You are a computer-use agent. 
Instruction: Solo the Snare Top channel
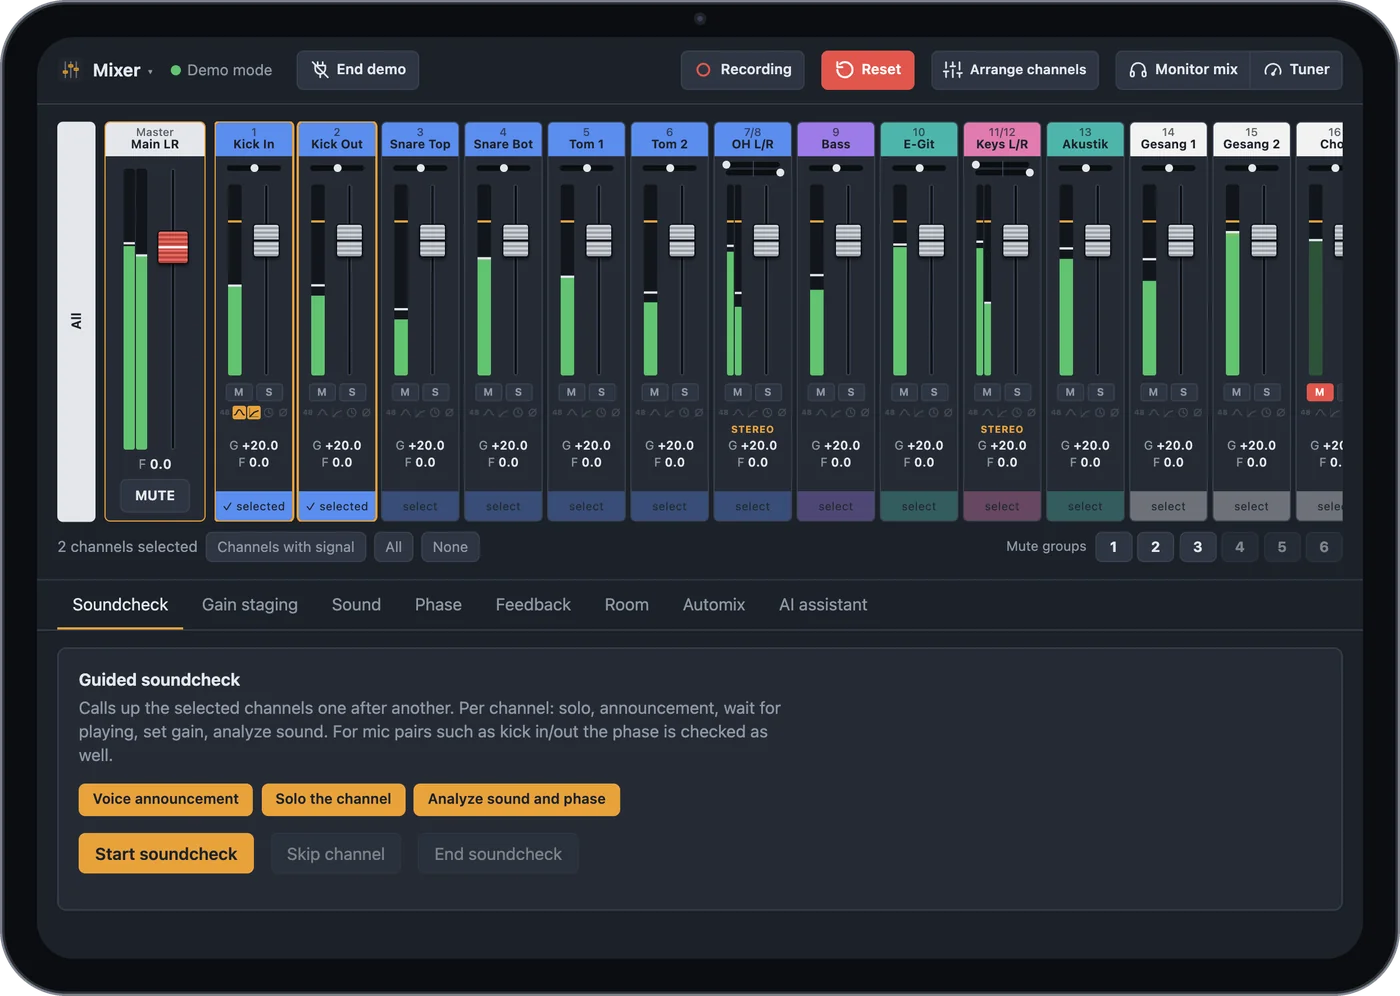[x=435, y=392]
